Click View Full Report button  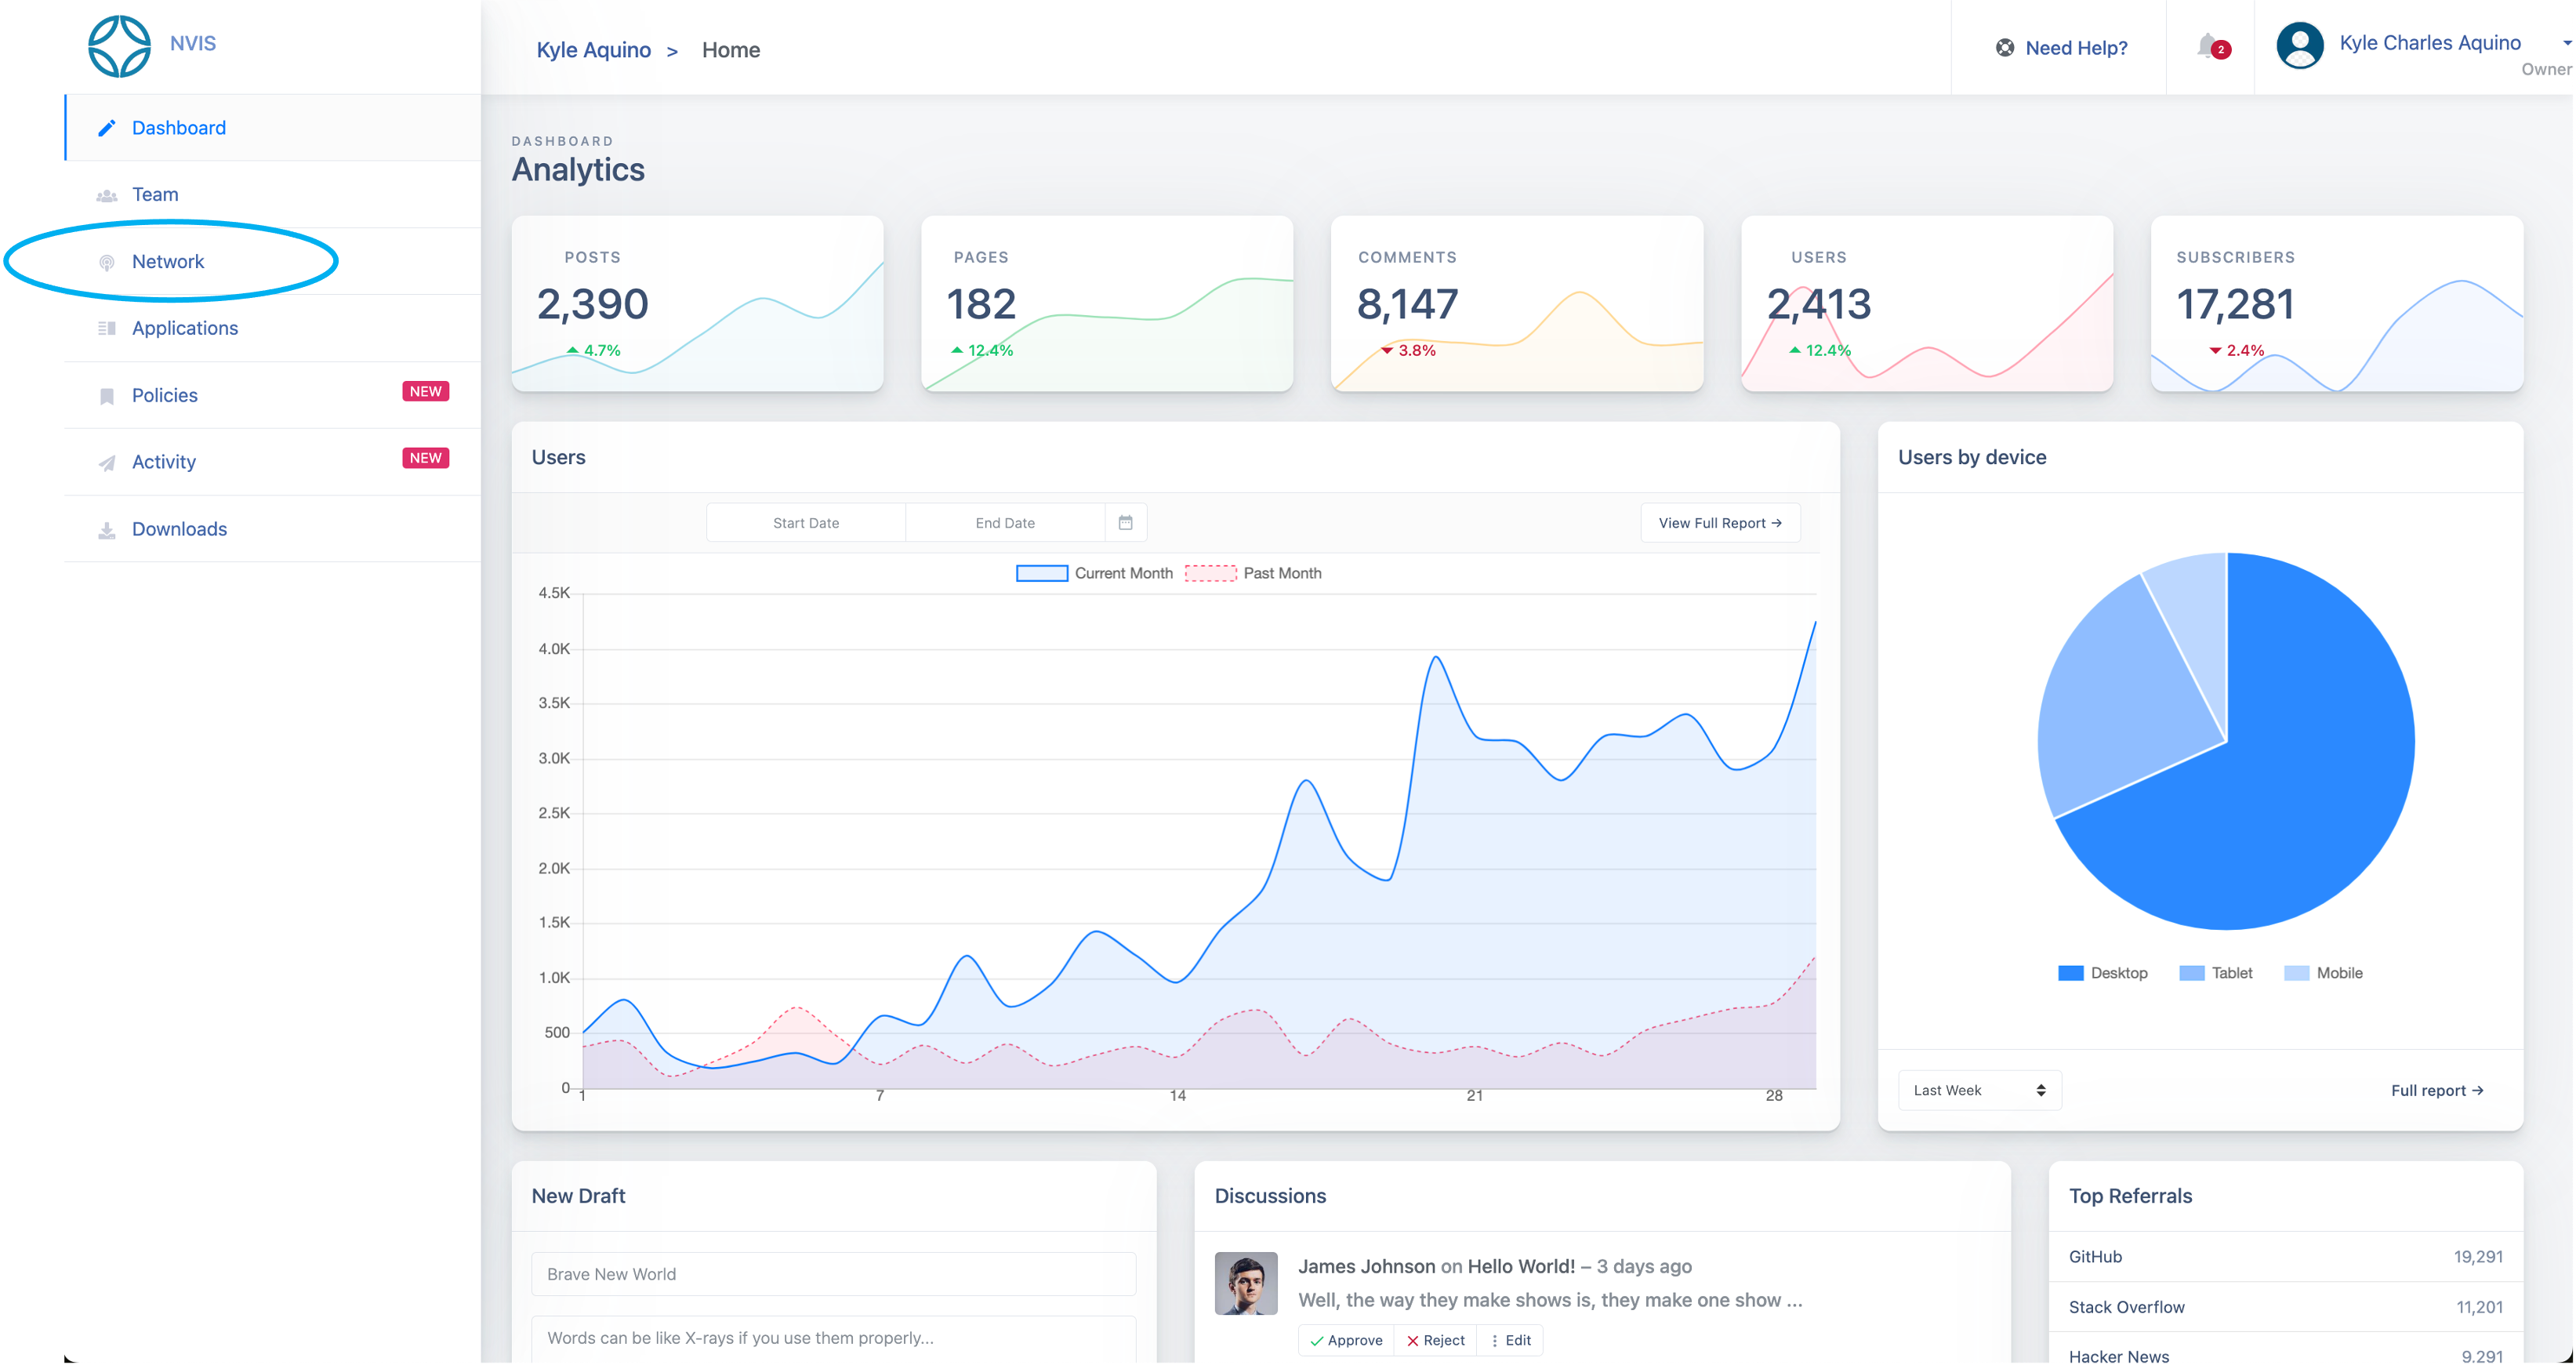click(1719, 523)
